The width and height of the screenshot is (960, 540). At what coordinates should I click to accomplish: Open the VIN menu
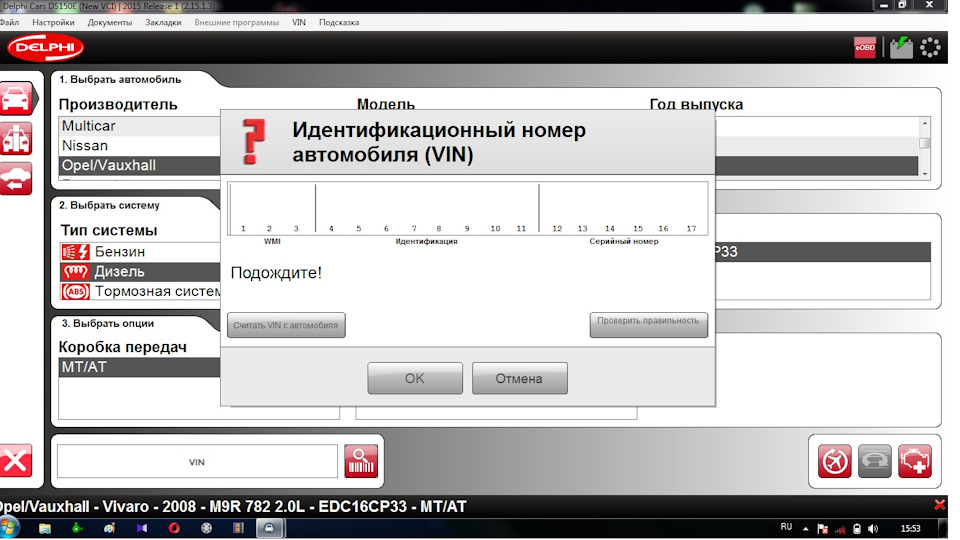(x=299, y=22)
